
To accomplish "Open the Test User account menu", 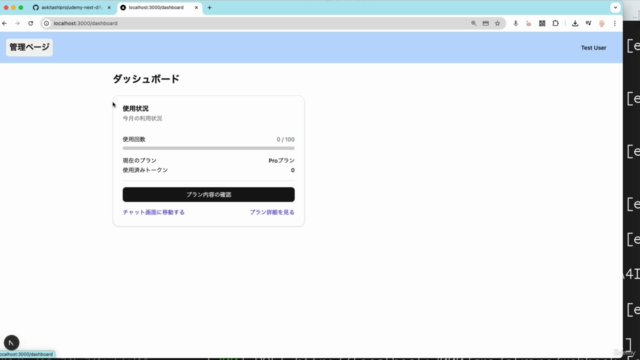I will [x=593, y=48].
